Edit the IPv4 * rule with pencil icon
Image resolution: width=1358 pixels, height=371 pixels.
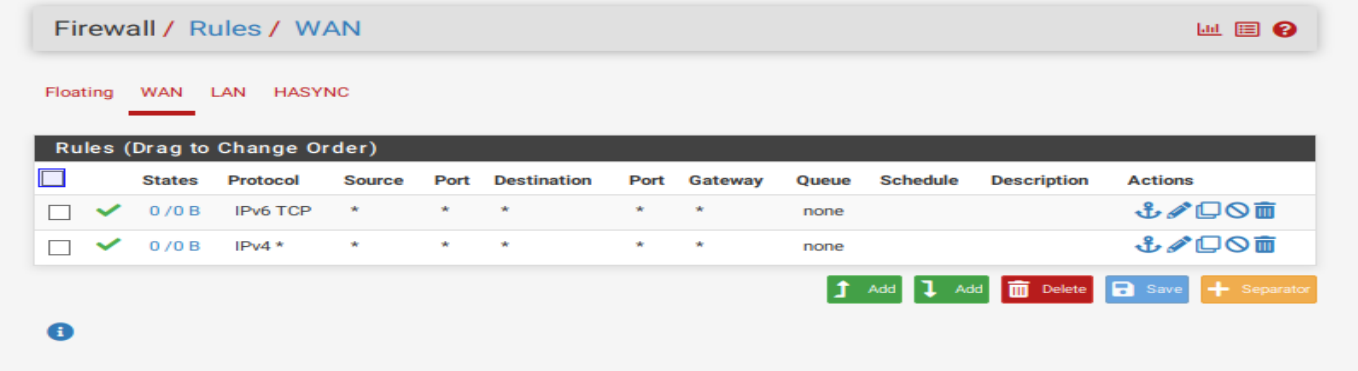pyautogui.click(x=1179, y=245)
